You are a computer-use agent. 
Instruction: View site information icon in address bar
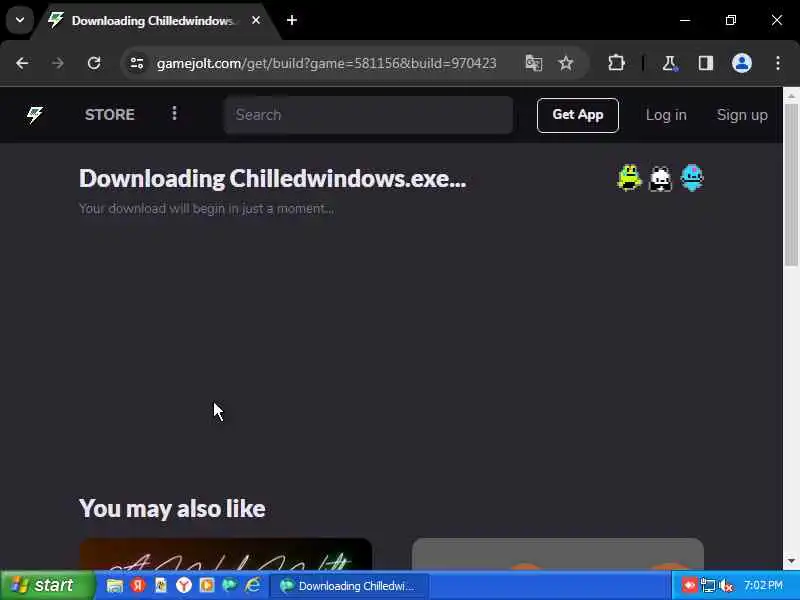pos(137,63)
